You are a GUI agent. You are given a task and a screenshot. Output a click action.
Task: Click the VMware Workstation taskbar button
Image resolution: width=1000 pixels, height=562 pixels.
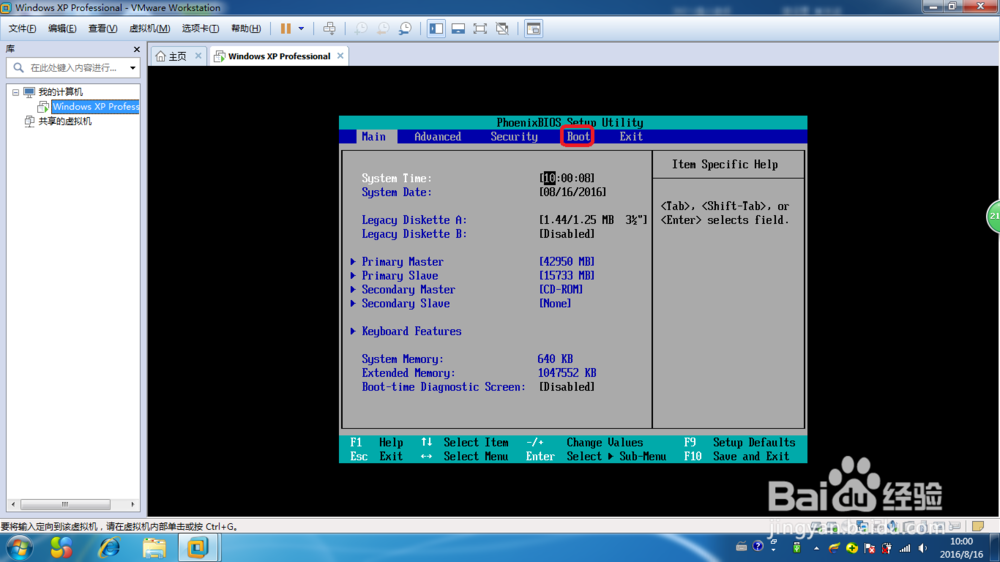pyautogui.click(x=198, y=548)
